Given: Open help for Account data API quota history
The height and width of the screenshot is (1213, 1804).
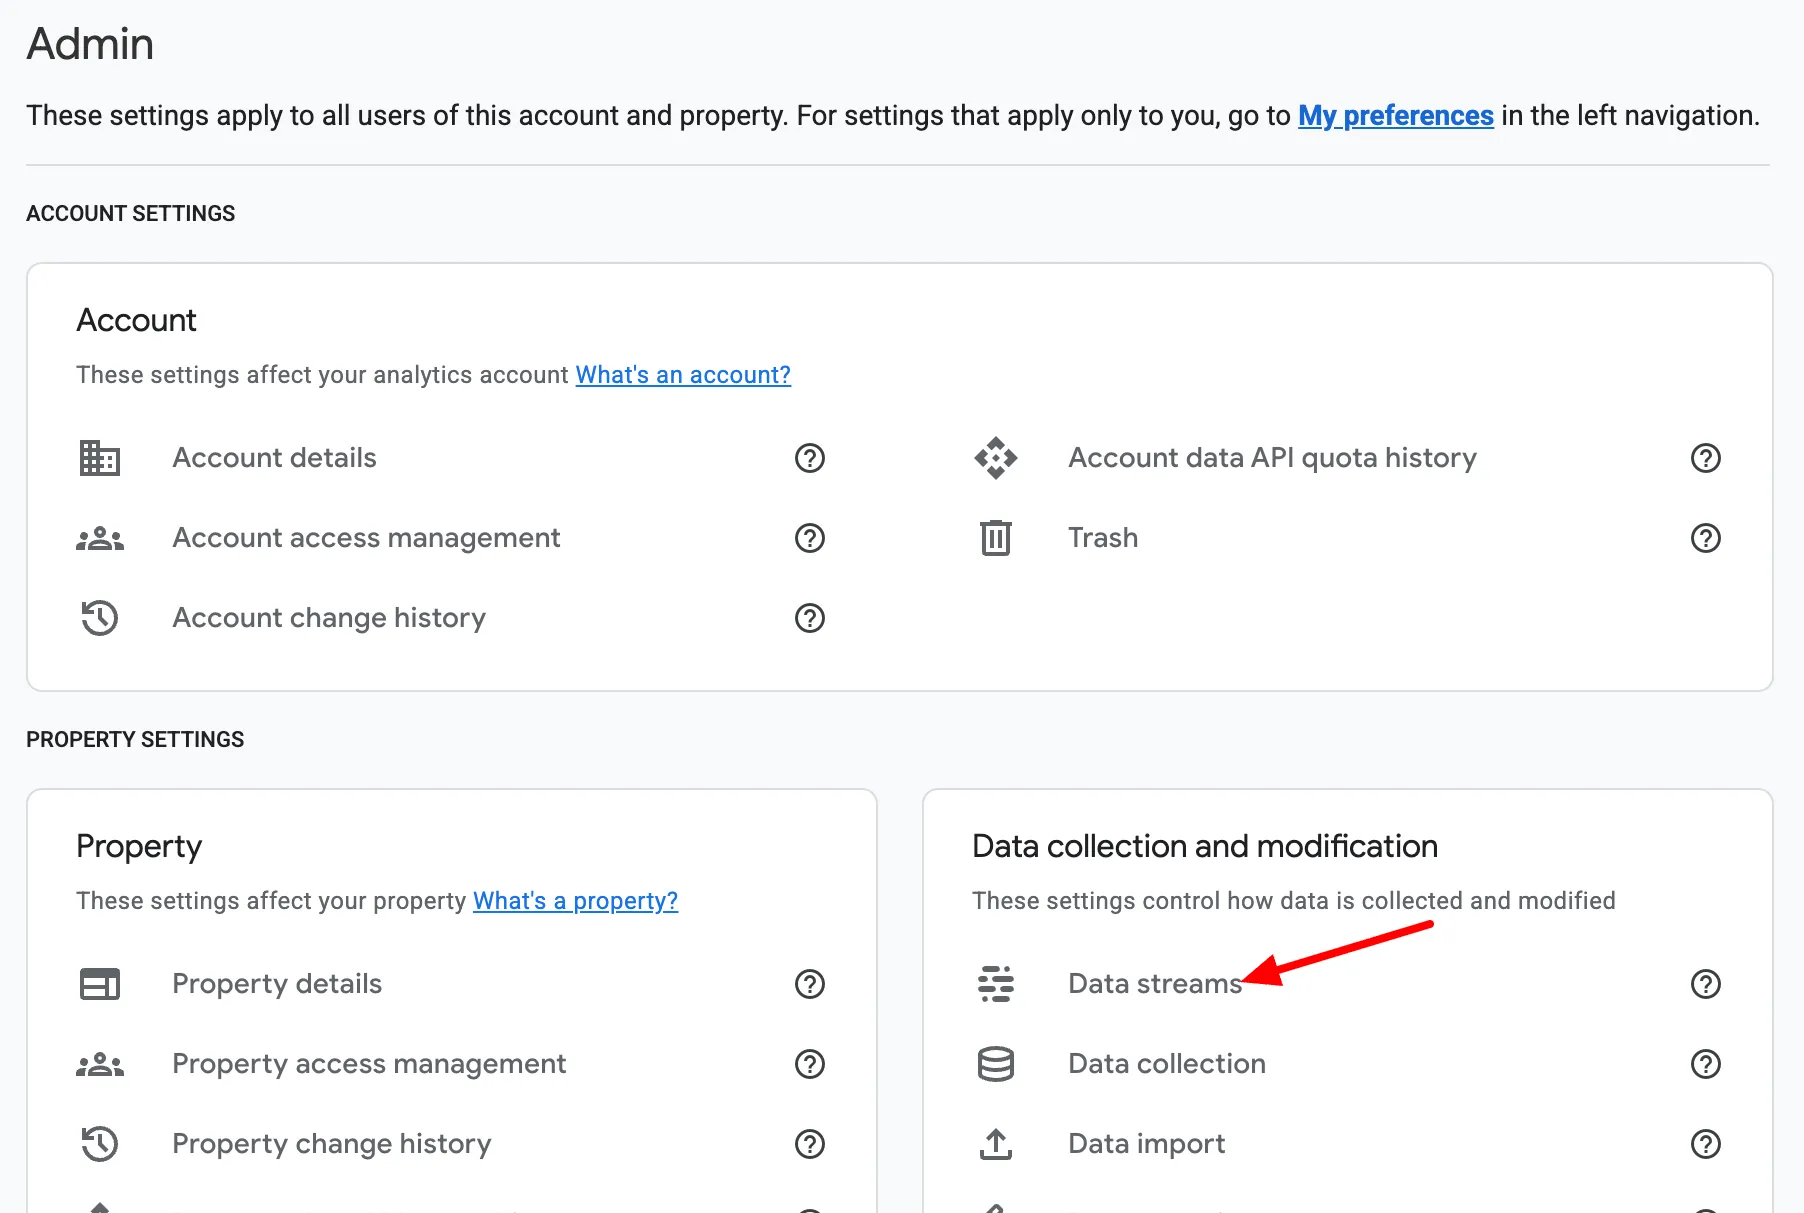Looking at the screenshot, I should [x=1706, y=458].
